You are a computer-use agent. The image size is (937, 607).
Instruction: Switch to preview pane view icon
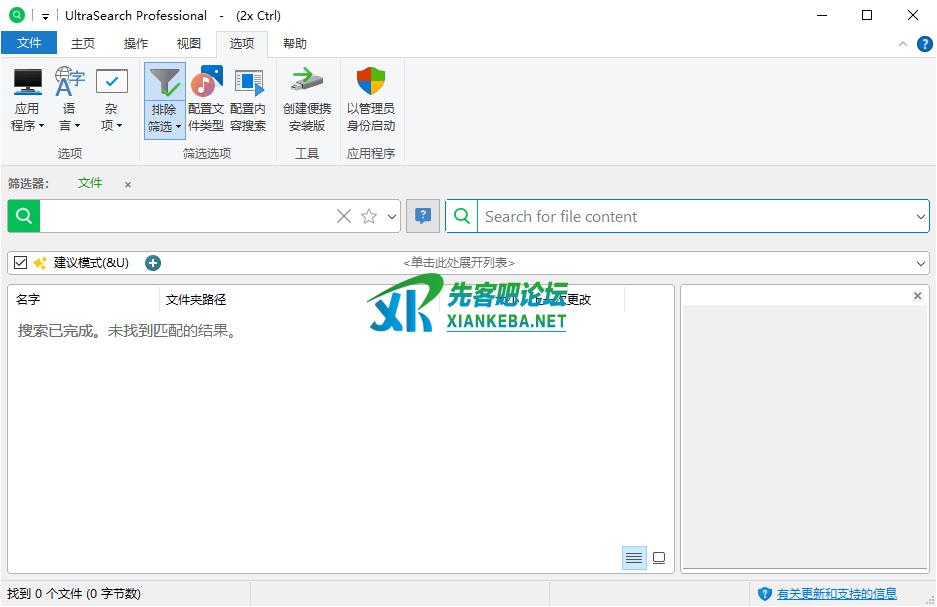coord(659,558)
